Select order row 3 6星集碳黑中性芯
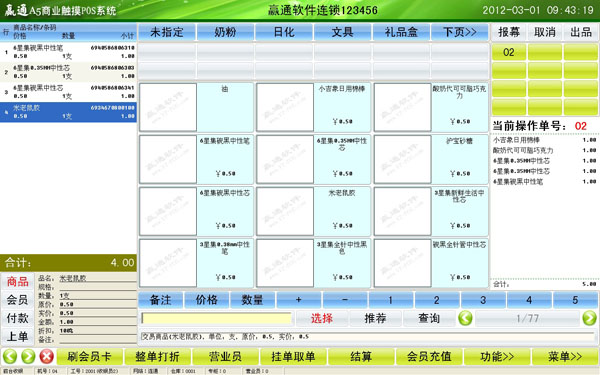Viewport: 600px width, 375px height. click(68, 92)
